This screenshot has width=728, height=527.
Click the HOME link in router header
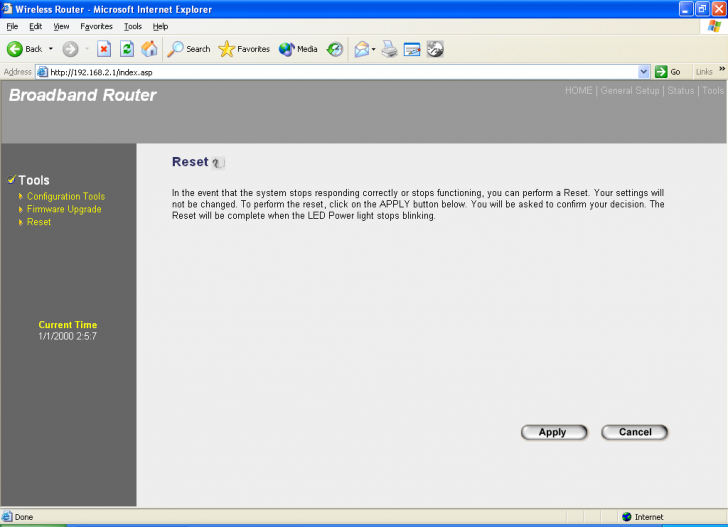click(x=578, y=91)
